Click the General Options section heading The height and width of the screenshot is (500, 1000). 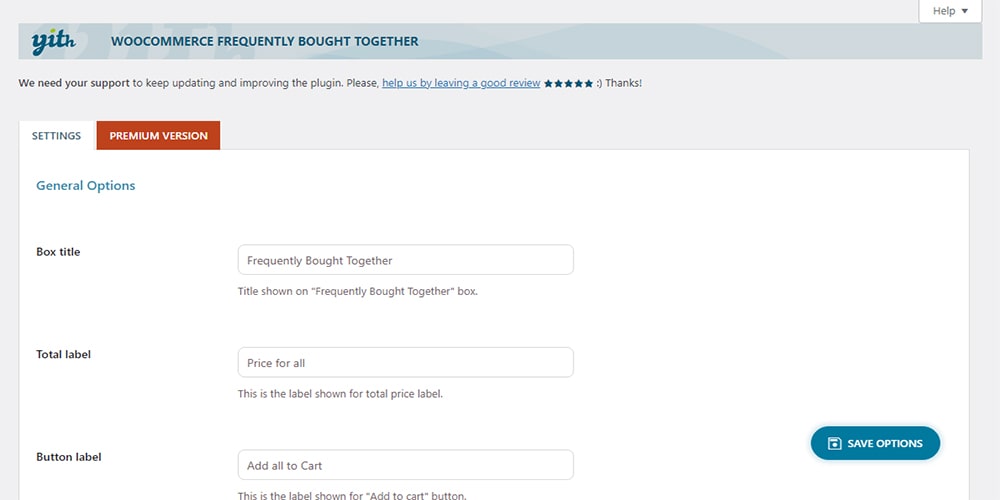pos(85,186)
